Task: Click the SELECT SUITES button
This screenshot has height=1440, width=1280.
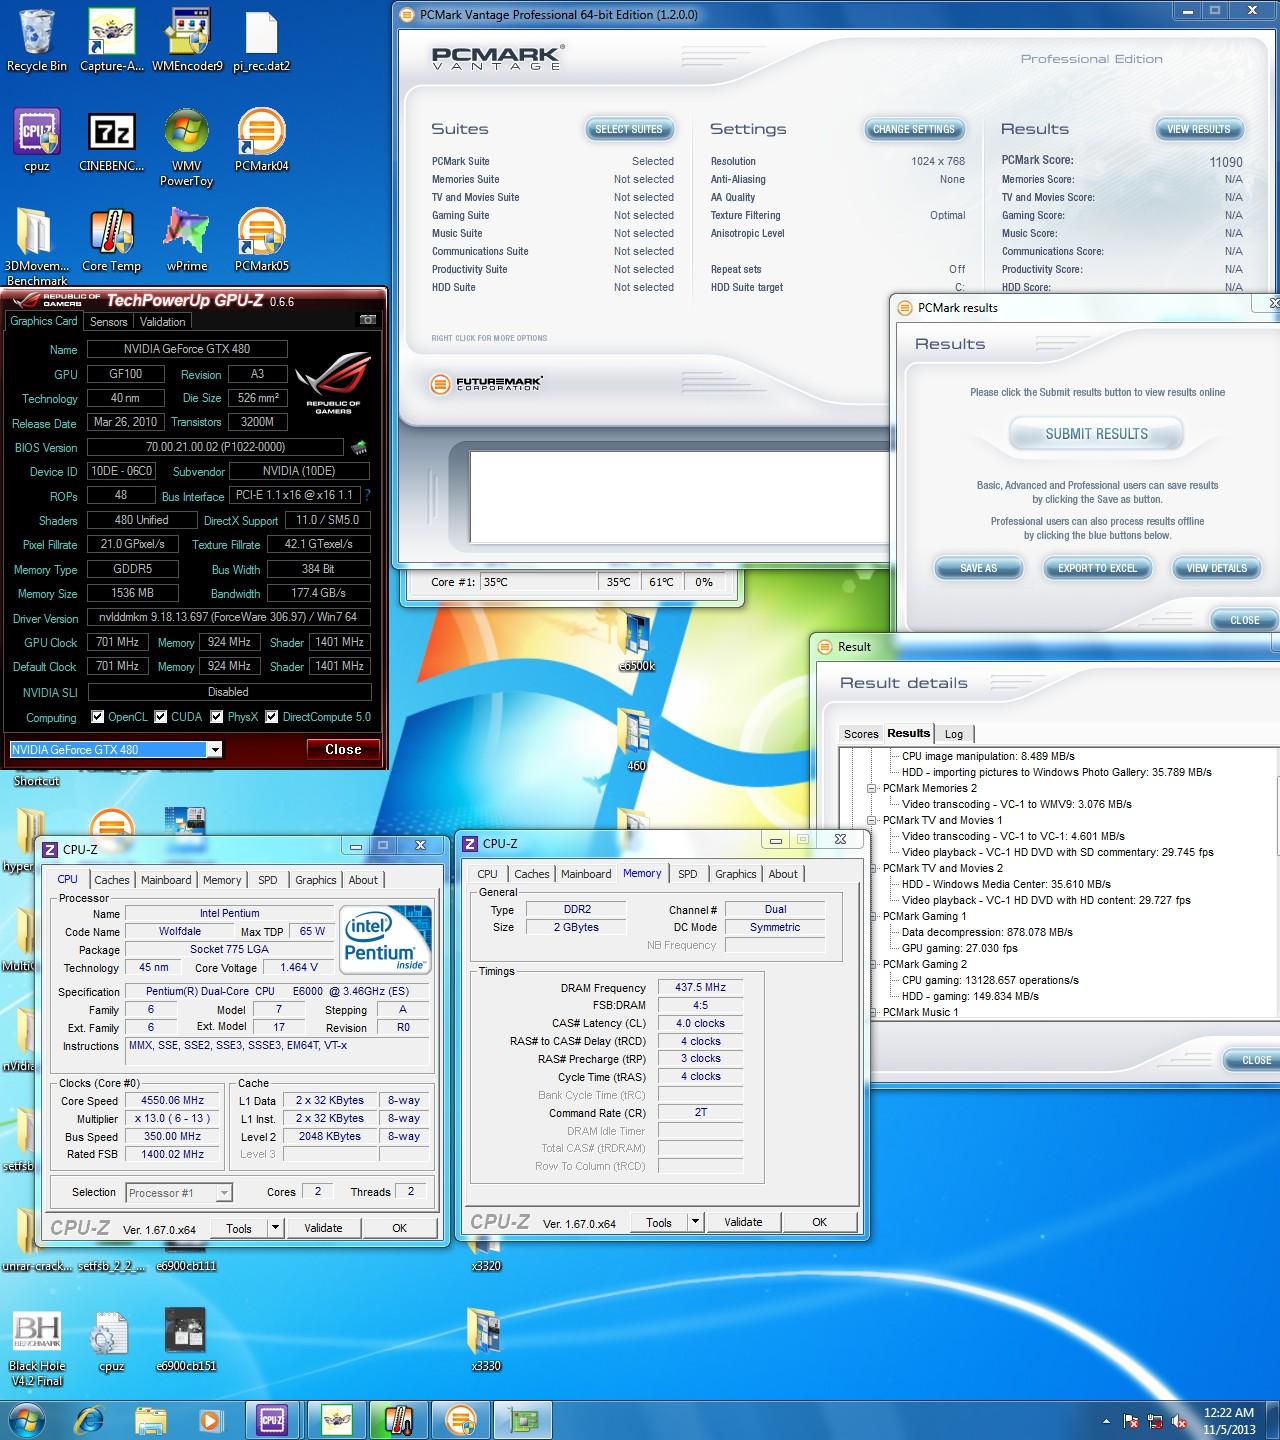Action: (x=629, y=129)
